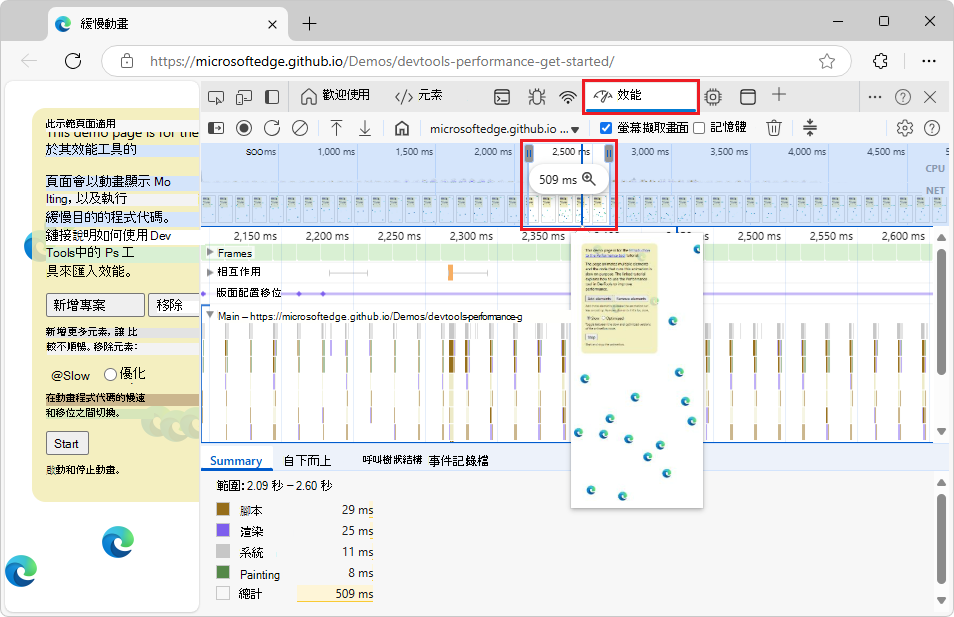Expand the Frames track
Image resolution: width=954 pixels, height=617 pixels.
pos(210,253)
